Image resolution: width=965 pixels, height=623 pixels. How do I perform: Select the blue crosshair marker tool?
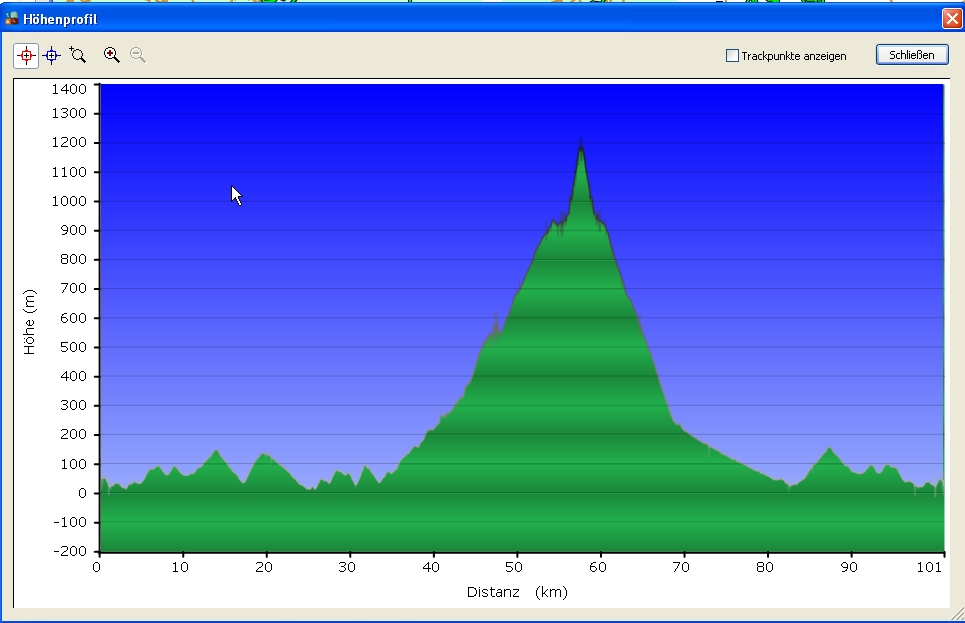point(51,56)
